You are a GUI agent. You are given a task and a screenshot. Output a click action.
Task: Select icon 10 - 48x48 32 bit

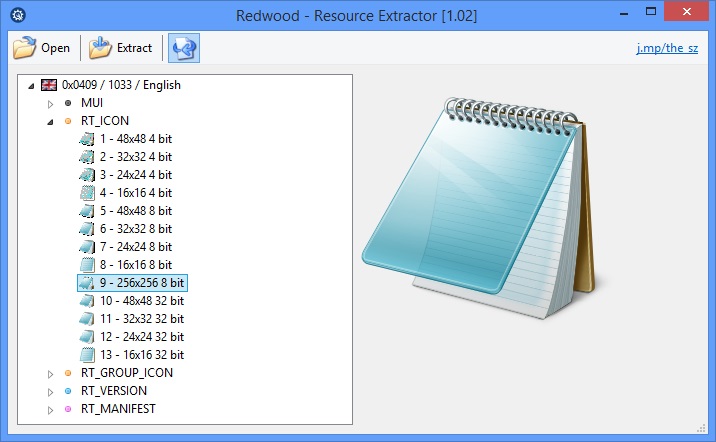point(141,301)
